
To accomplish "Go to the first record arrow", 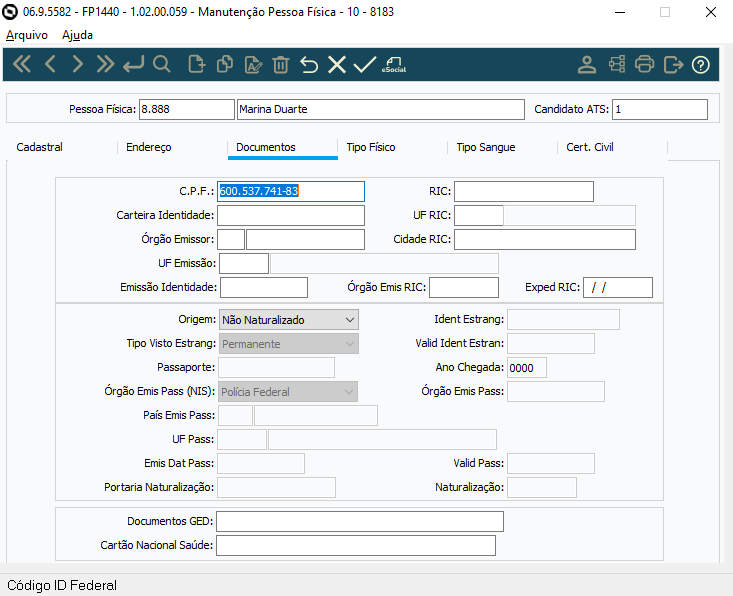I will coord(21,65).
